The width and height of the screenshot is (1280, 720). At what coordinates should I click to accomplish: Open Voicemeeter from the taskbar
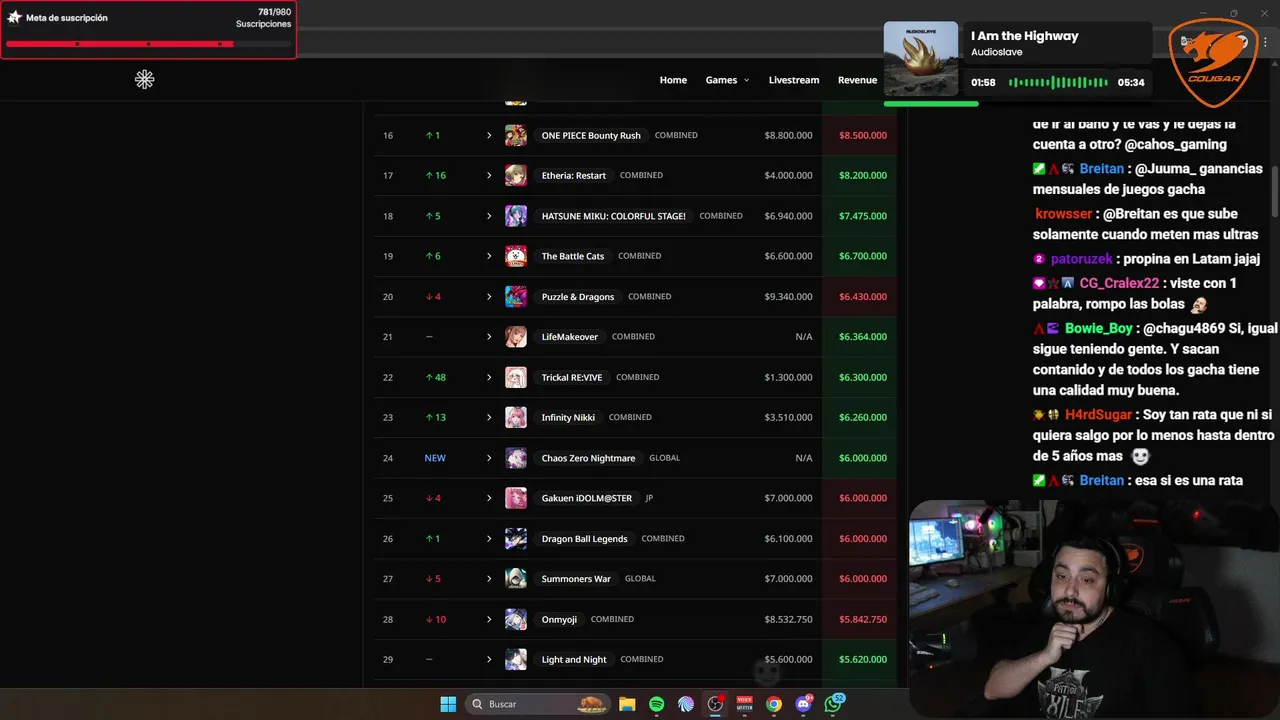(x=744, y=704)
